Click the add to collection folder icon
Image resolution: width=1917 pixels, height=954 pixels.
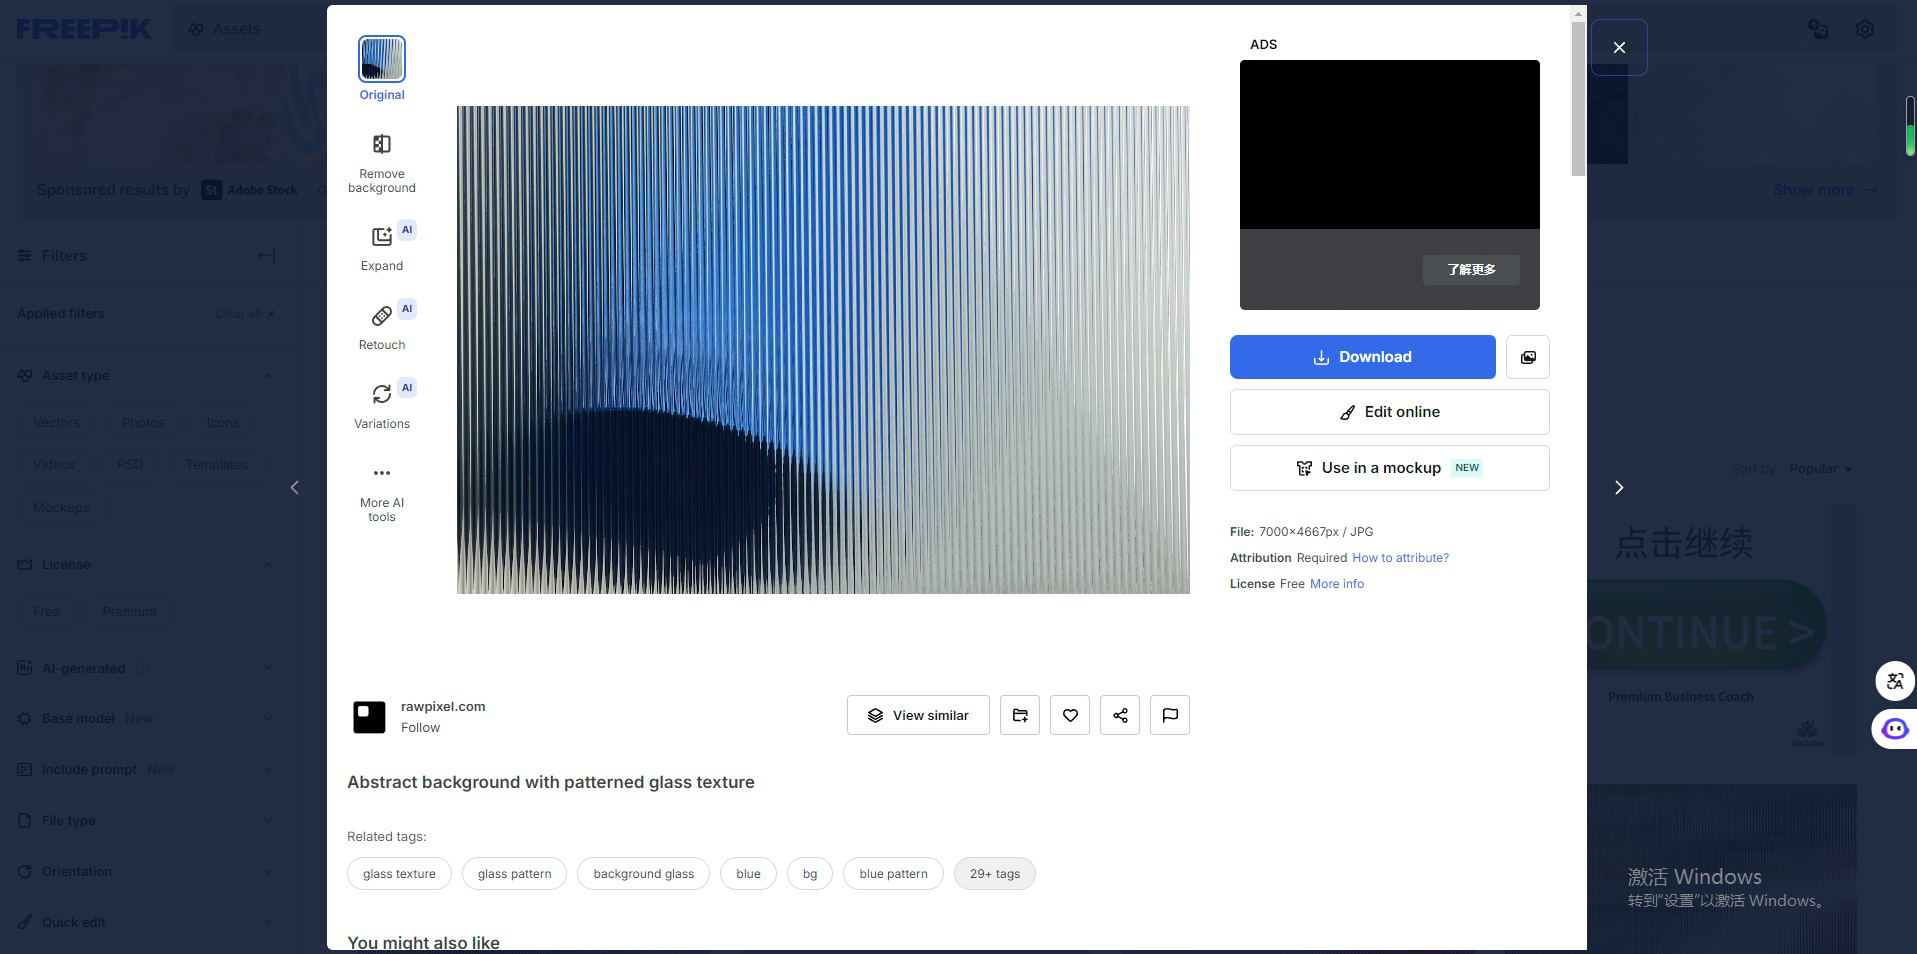pos(1020,715)
